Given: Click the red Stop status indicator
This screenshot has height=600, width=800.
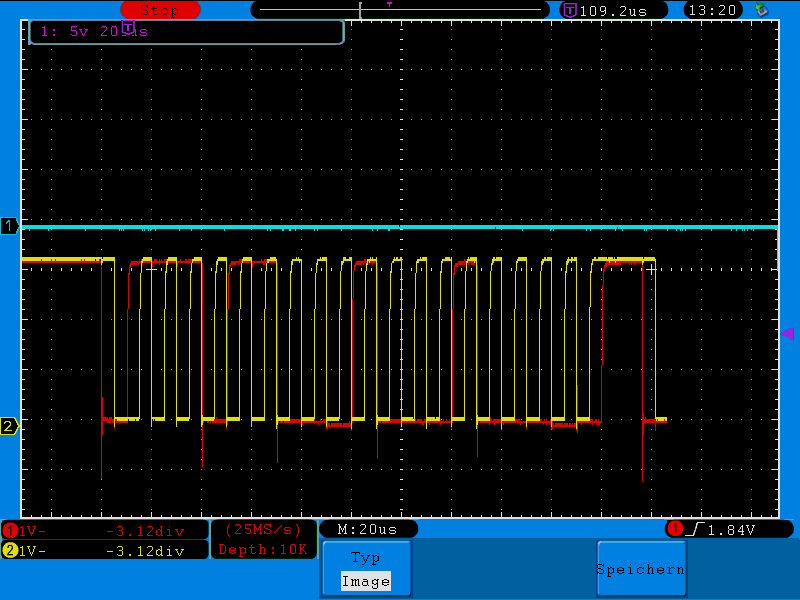Looking at the screenshot, I should point(160,10).
